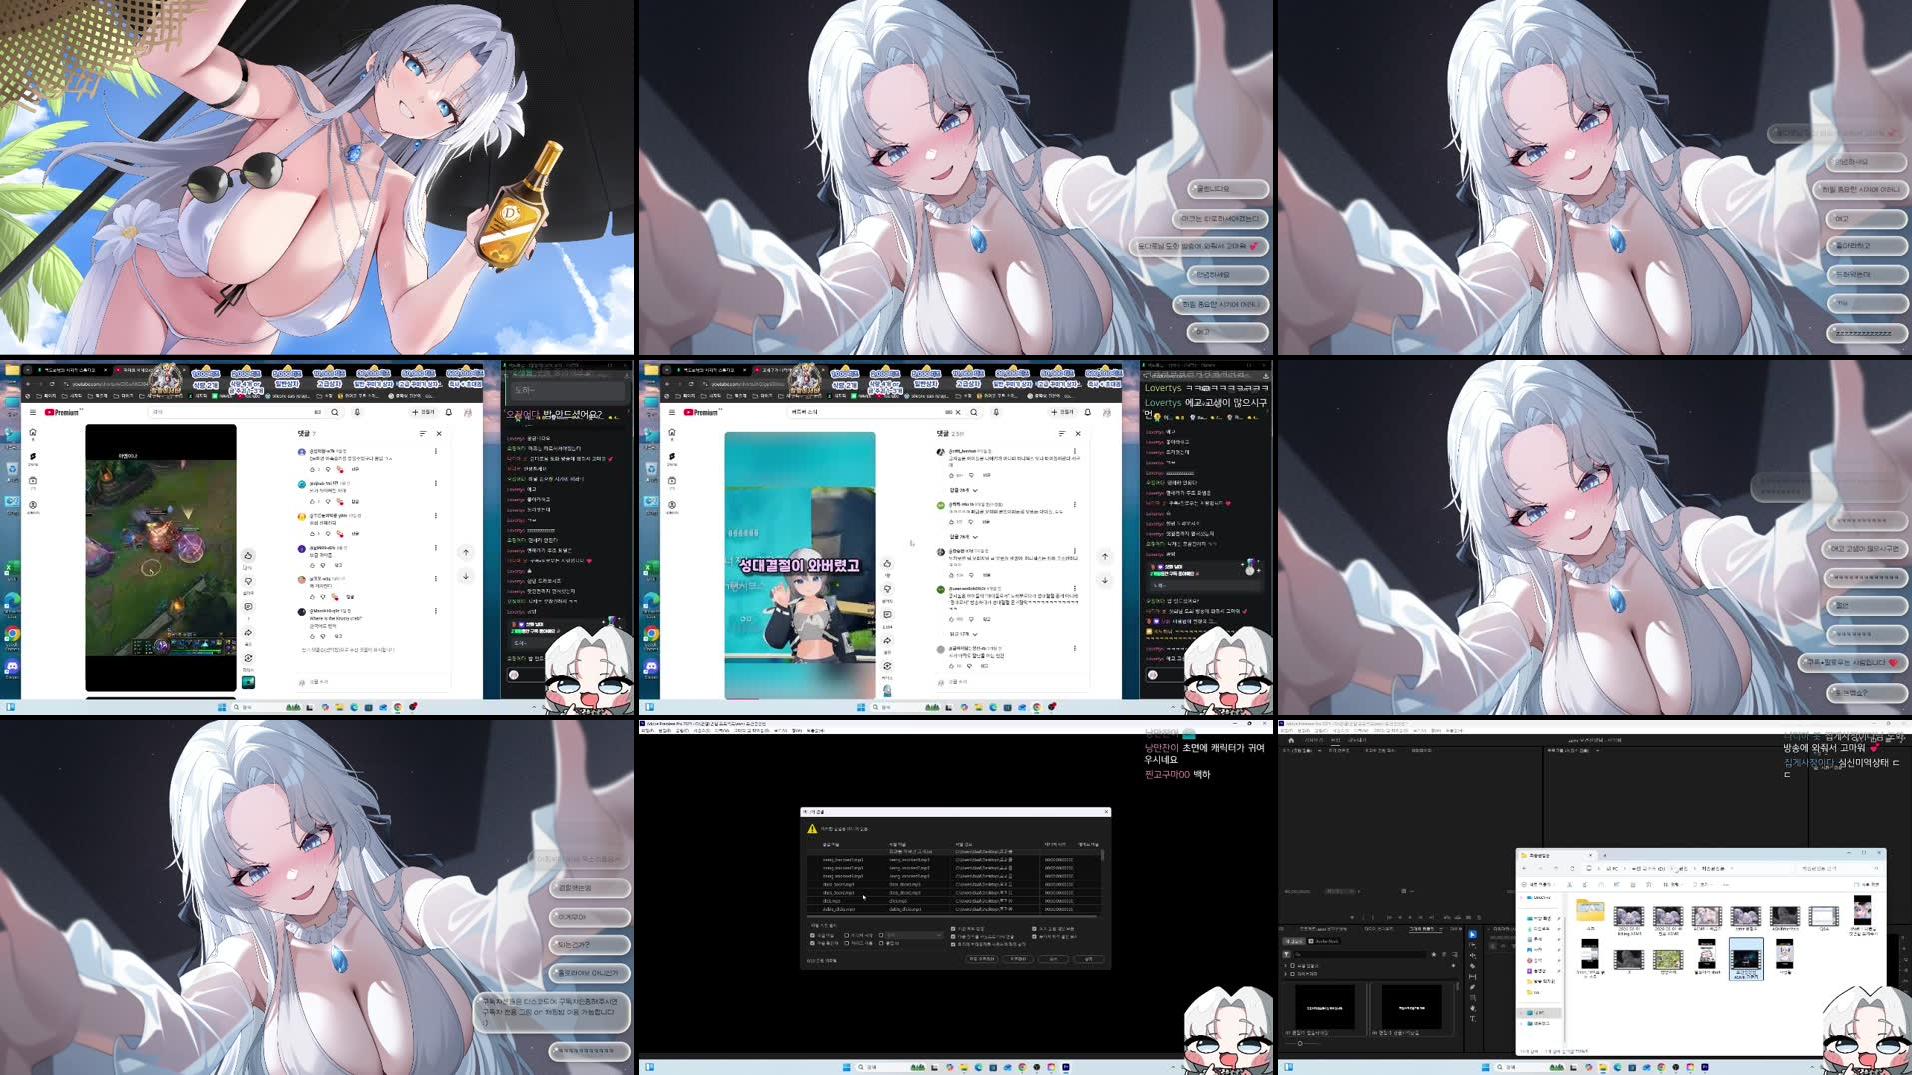The width and height of the screenshot is (1912, 1075).
Task: Click Cancel button in Link Media dialog
Action: click(x=1053, y=959)
